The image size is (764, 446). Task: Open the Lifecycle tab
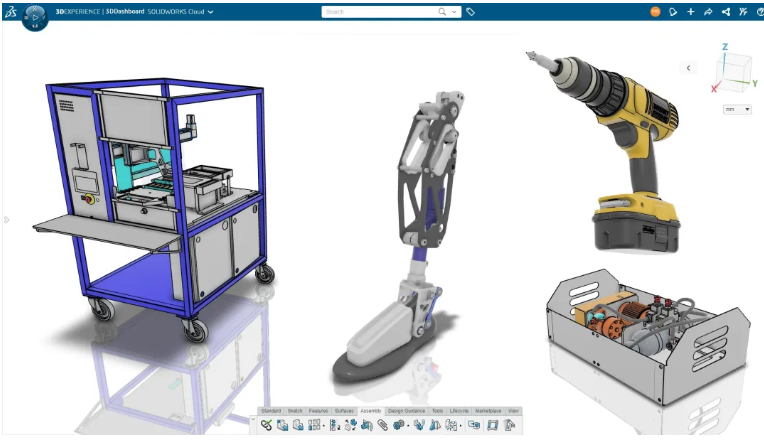coord(459,411)
